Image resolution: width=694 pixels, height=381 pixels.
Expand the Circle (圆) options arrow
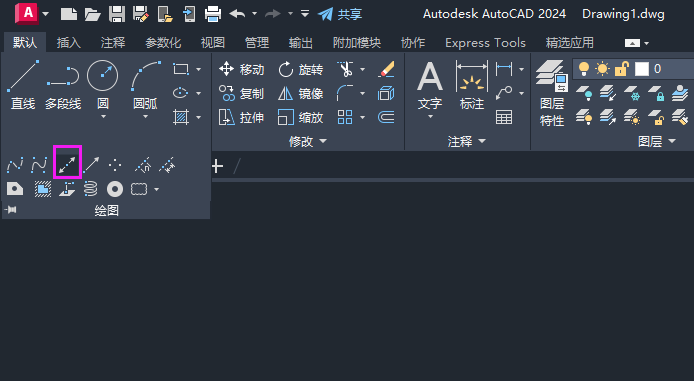coord(103,117)
